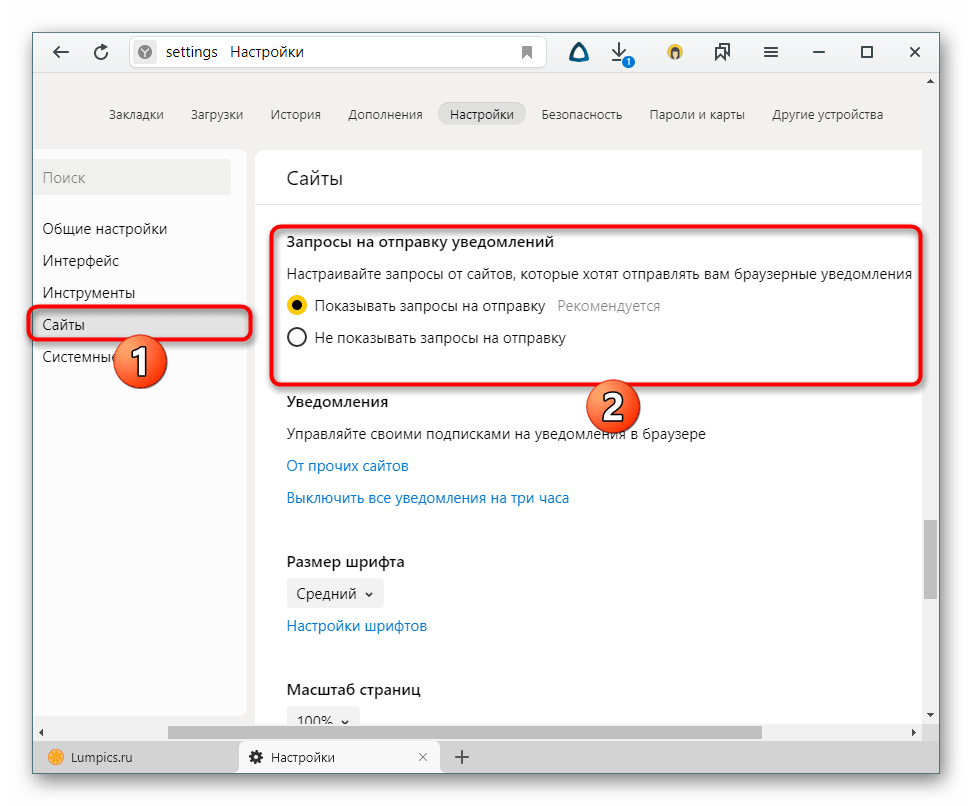
Task: Click 'Запросы на отправку уведомлений' heading
Action: pos(420,242)
